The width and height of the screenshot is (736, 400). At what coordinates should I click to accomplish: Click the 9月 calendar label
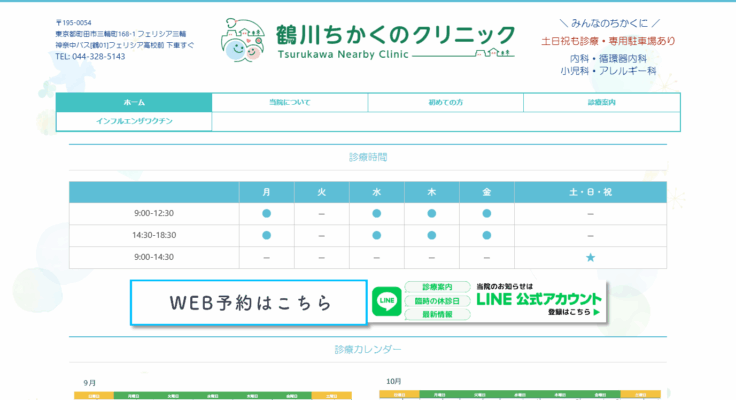(x=90, y=383)
